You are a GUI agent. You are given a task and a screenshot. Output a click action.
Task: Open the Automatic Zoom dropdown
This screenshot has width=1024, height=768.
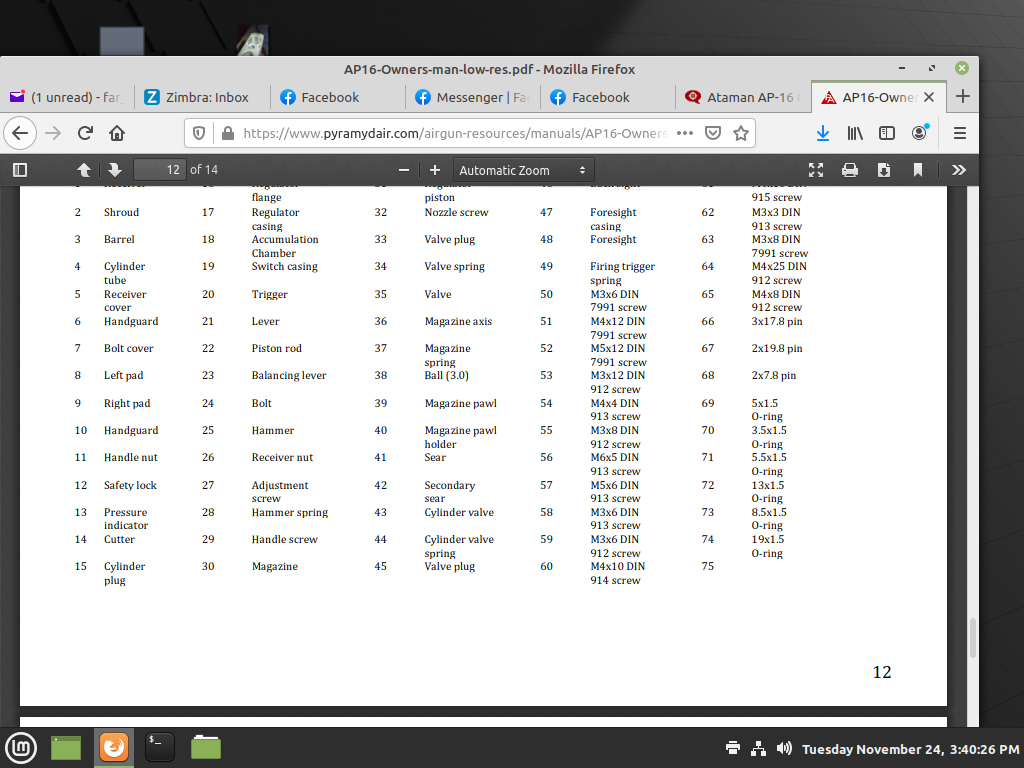coord(523,170)
